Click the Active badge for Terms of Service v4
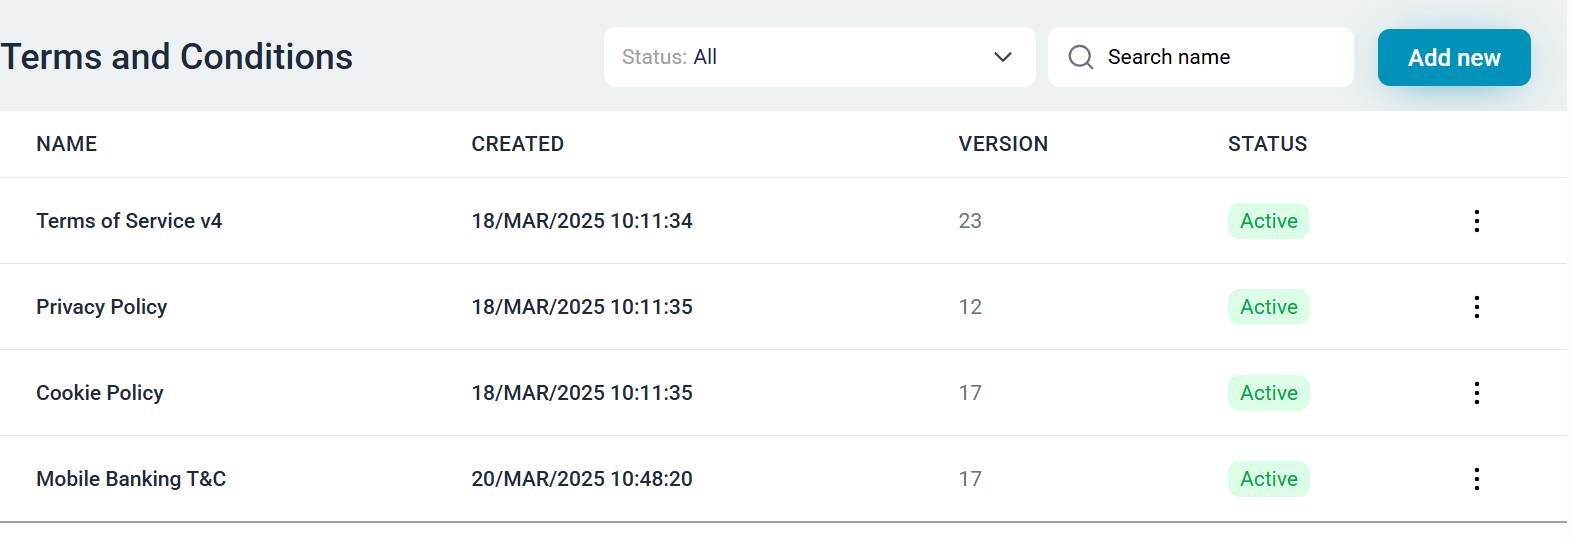The width and height of the screenshot is (1570, 540). click(x=1268, y=221)
